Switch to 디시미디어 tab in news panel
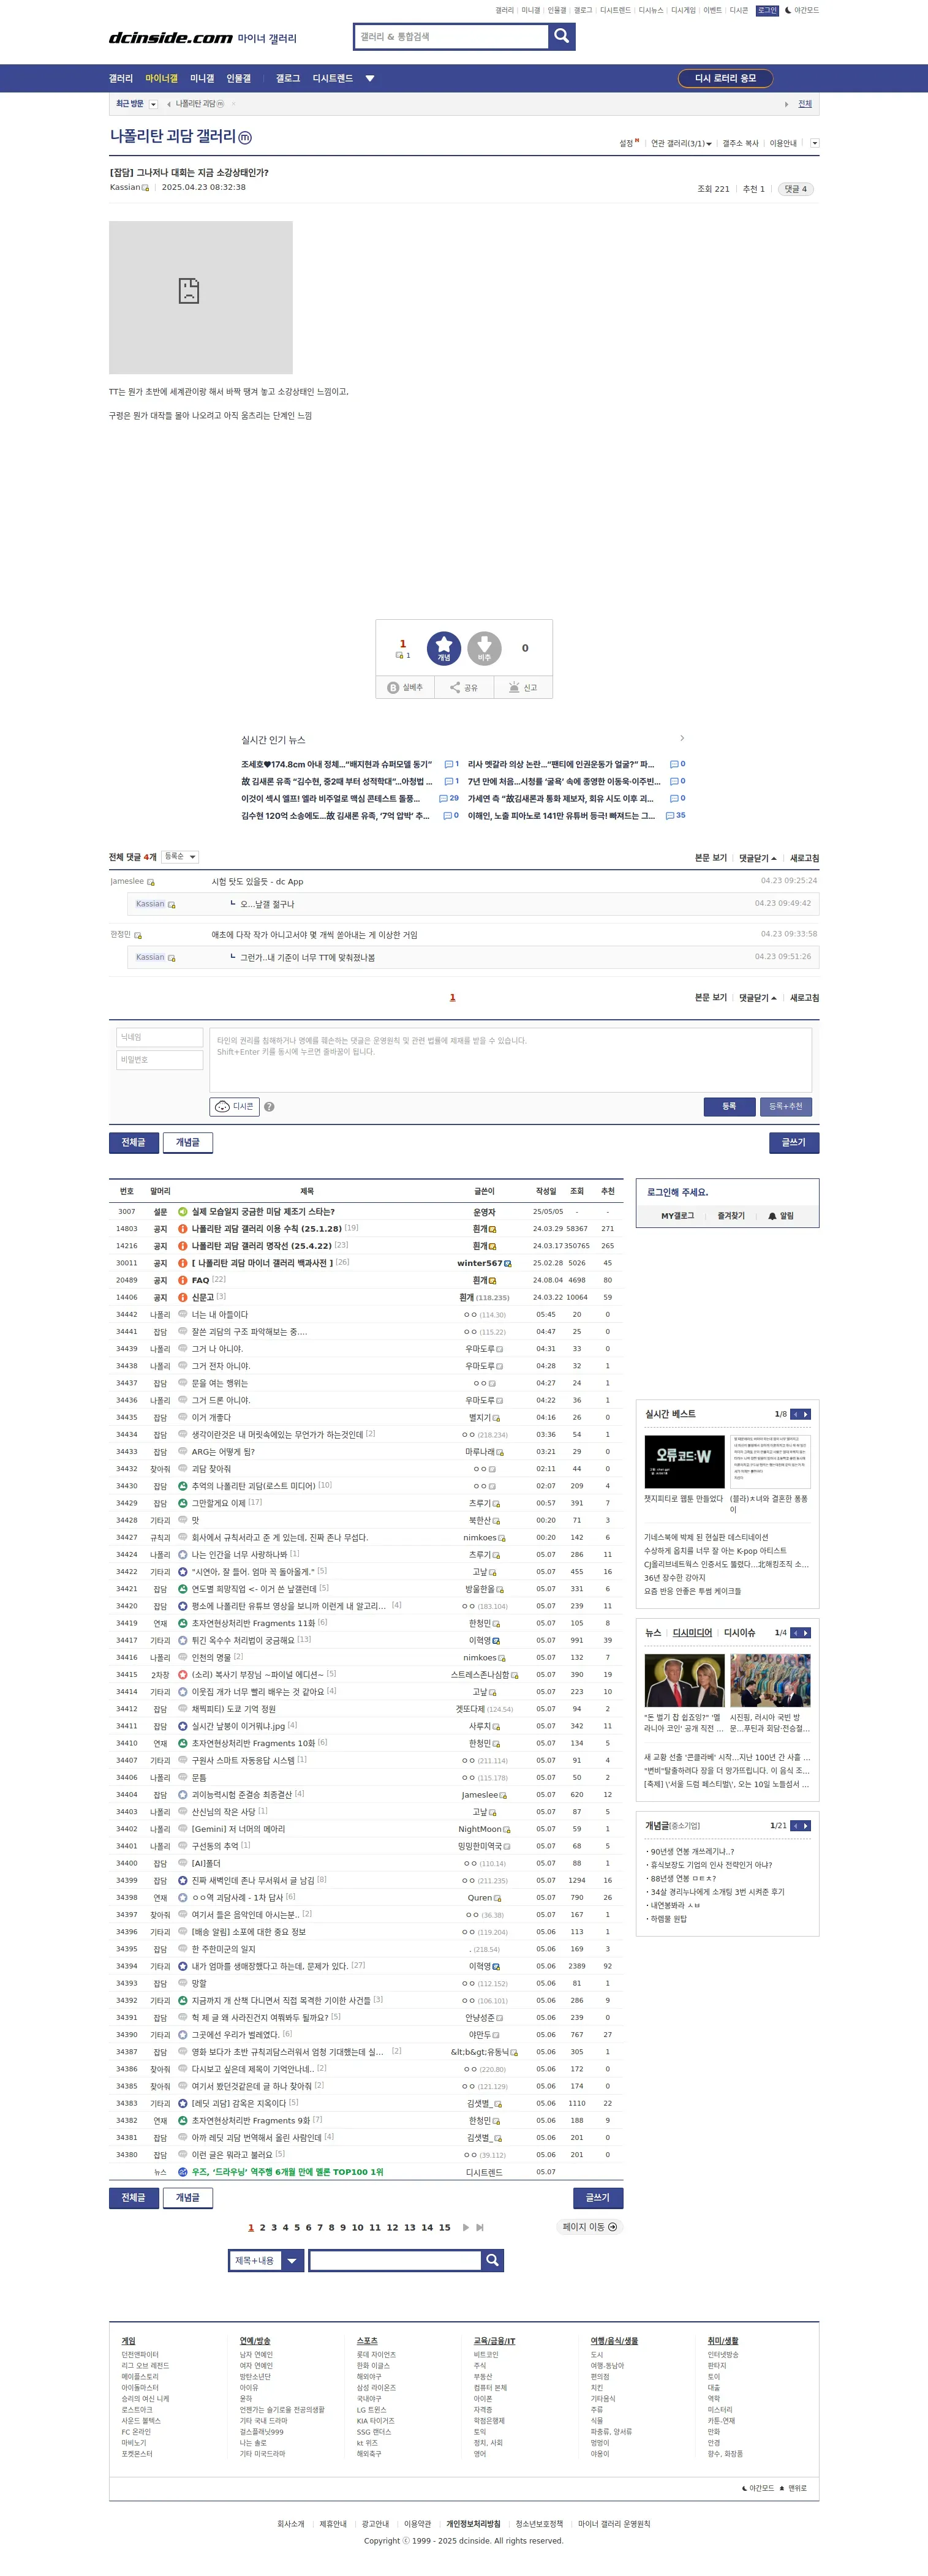Image resolution: width=928 pixels, height=2576 pixels. 692,1632
